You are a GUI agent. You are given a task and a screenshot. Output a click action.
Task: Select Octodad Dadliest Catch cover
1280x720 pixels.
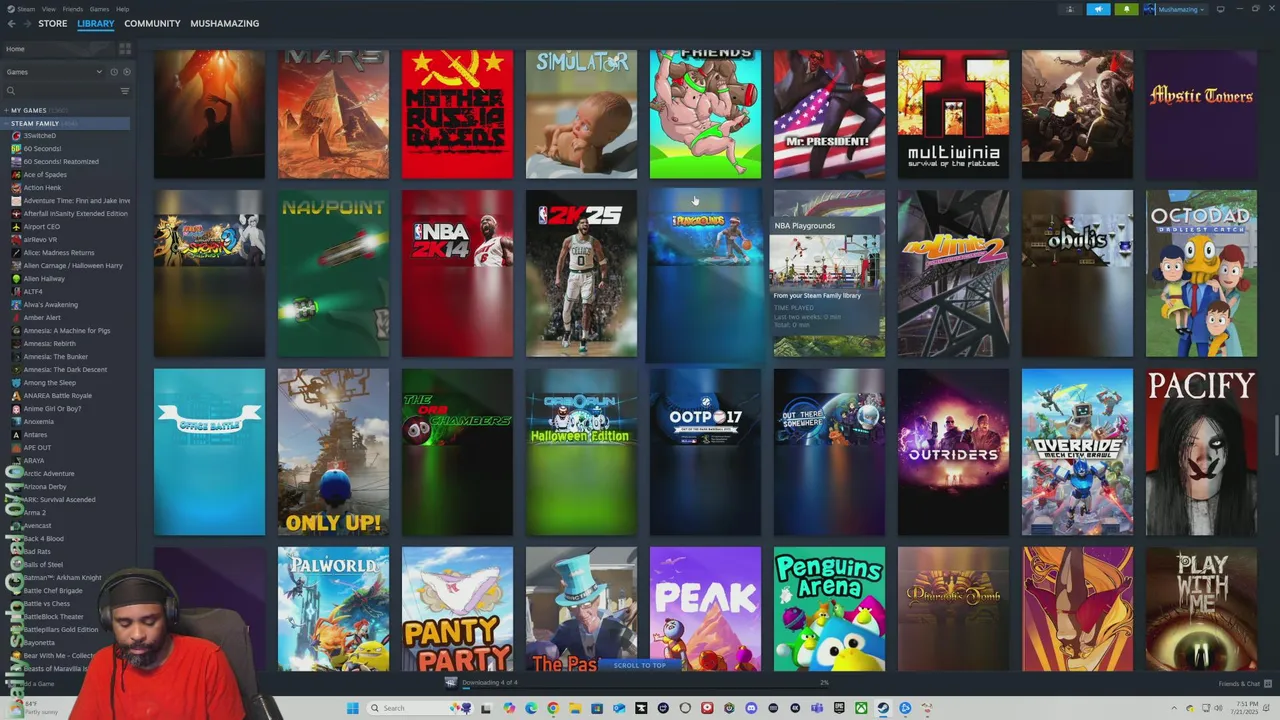coord(1201,273)
